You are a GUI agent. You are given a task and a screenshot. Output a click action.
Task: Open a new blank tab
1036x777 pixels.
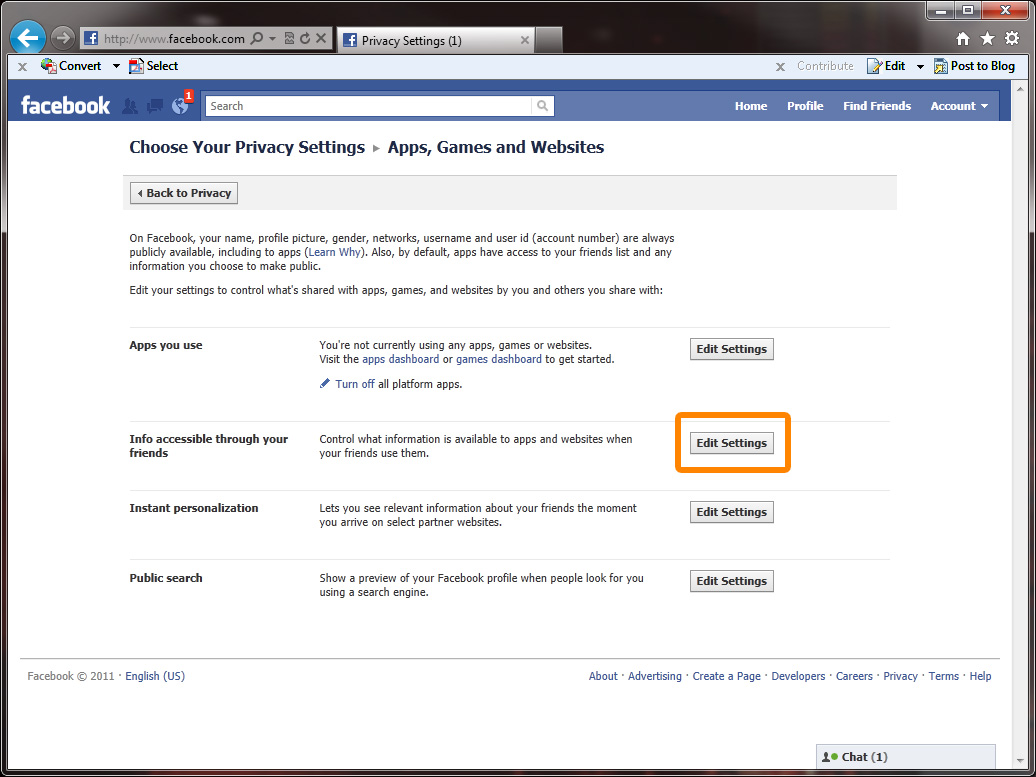click(548, 40)
